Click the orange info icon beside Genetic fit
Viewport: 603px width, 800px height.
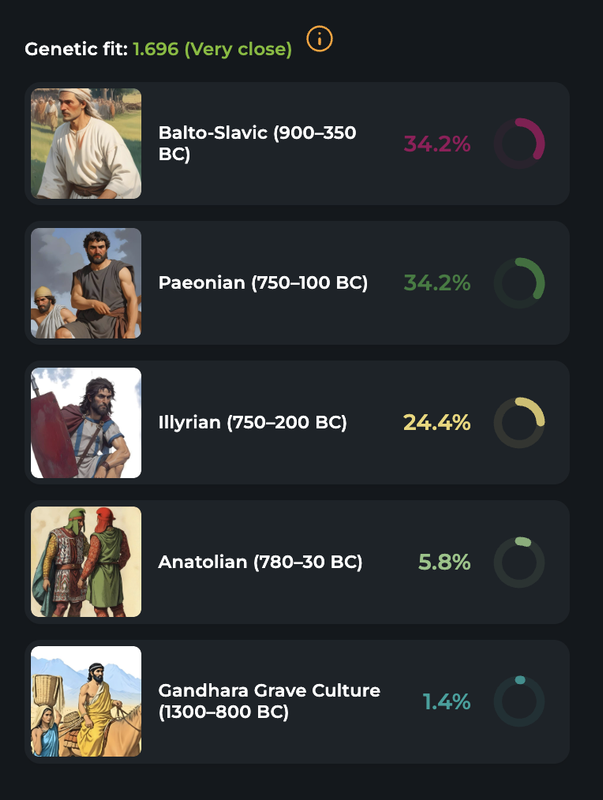tap(319, 39)
